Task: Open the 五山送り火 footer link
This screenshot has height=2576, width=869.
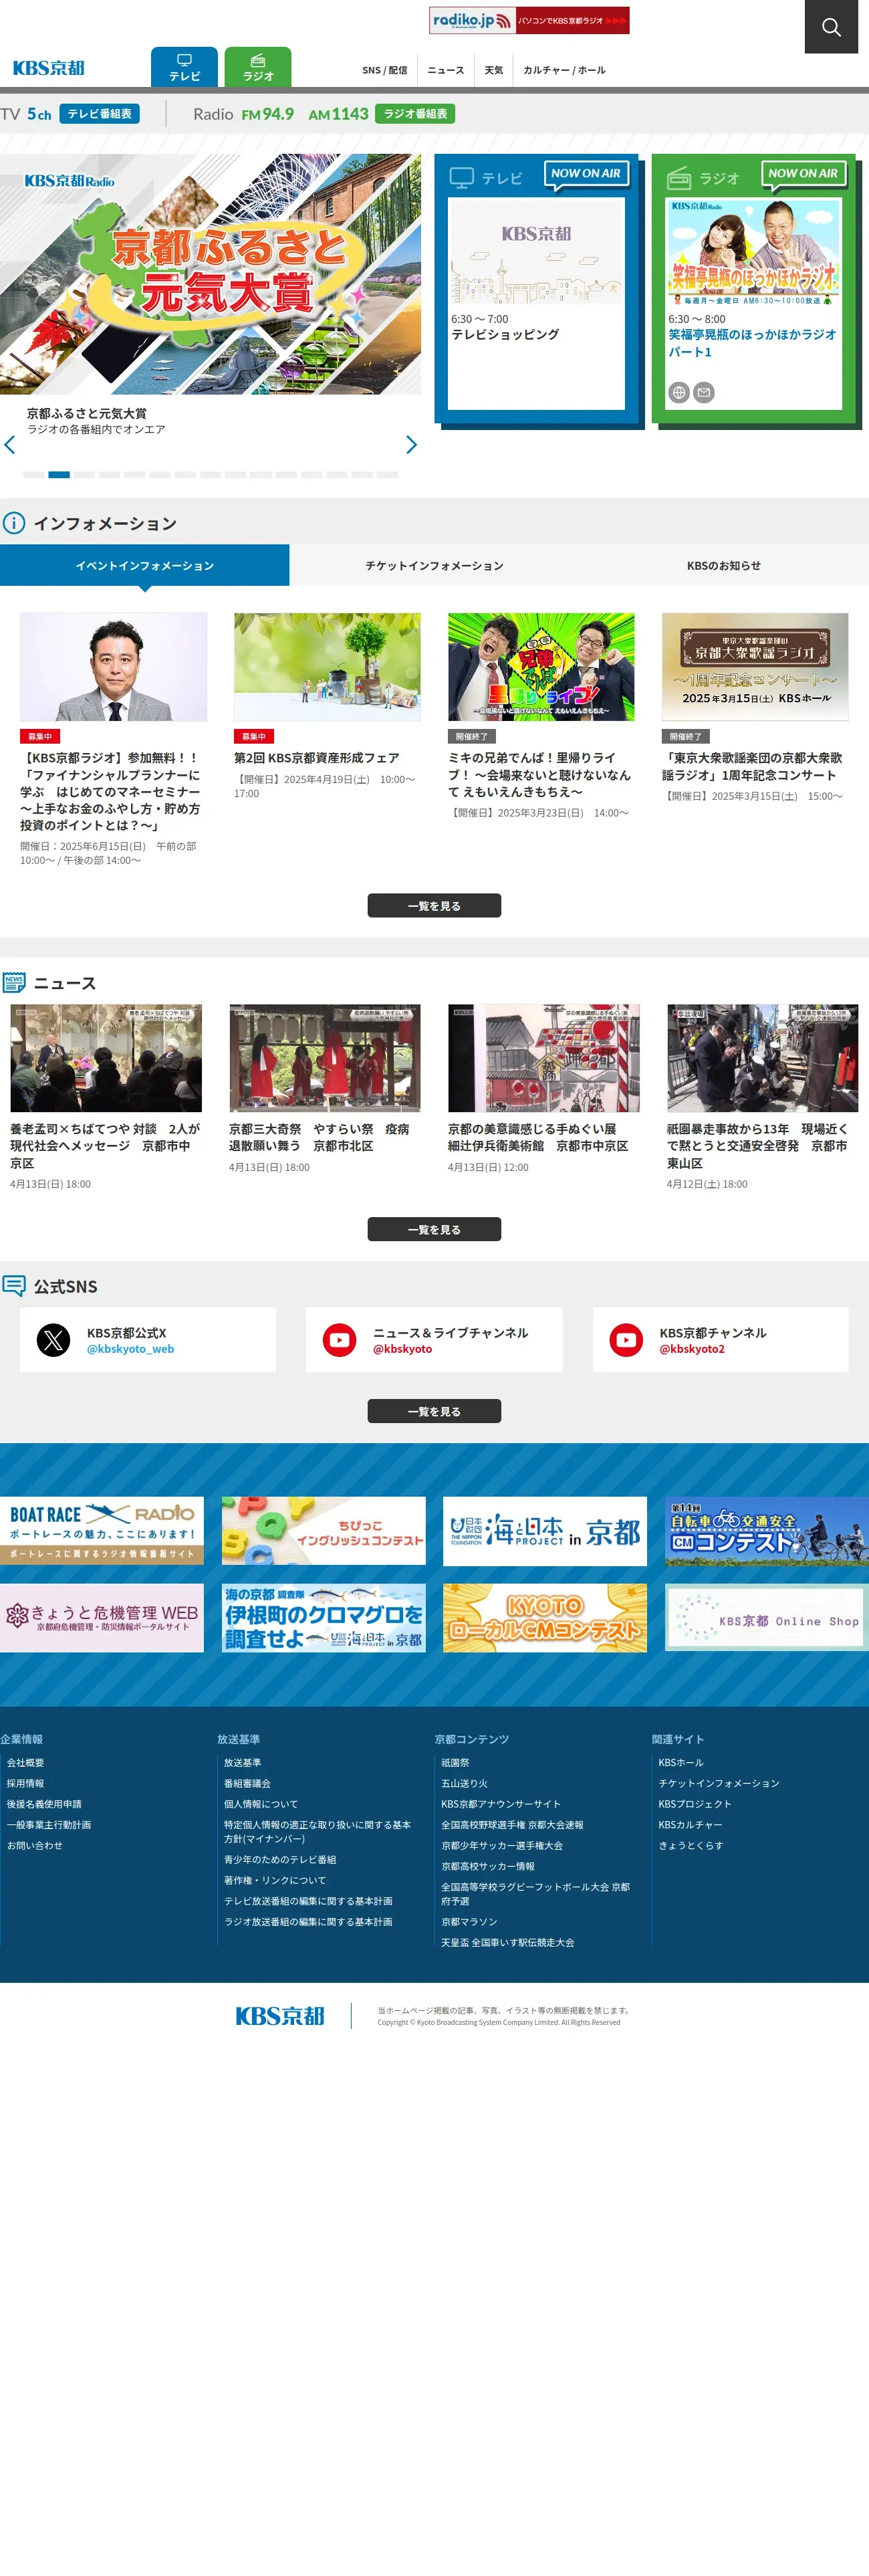Action: [x=464, y=1784]
